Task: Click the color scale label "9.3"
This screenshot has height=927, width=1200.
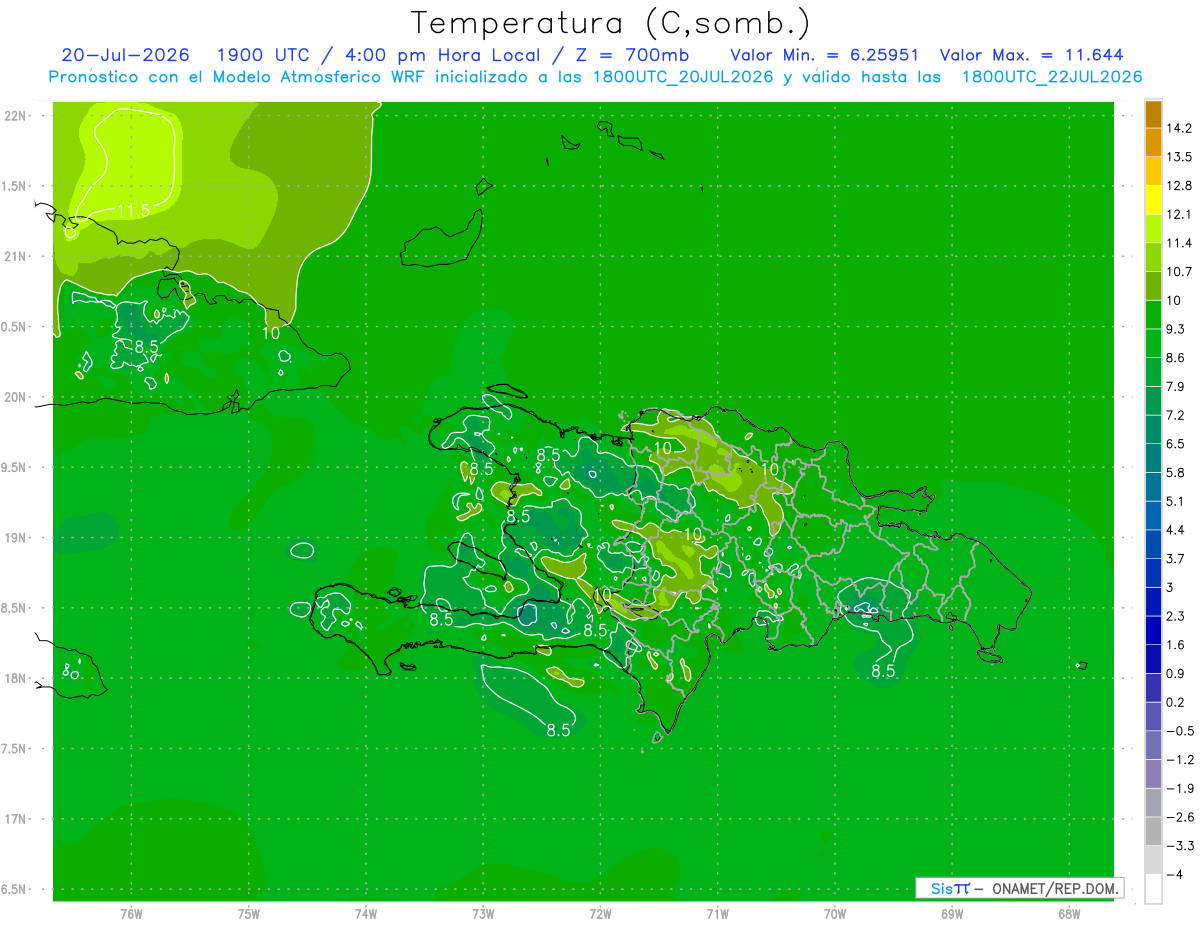Action: tap(1176, 329)
